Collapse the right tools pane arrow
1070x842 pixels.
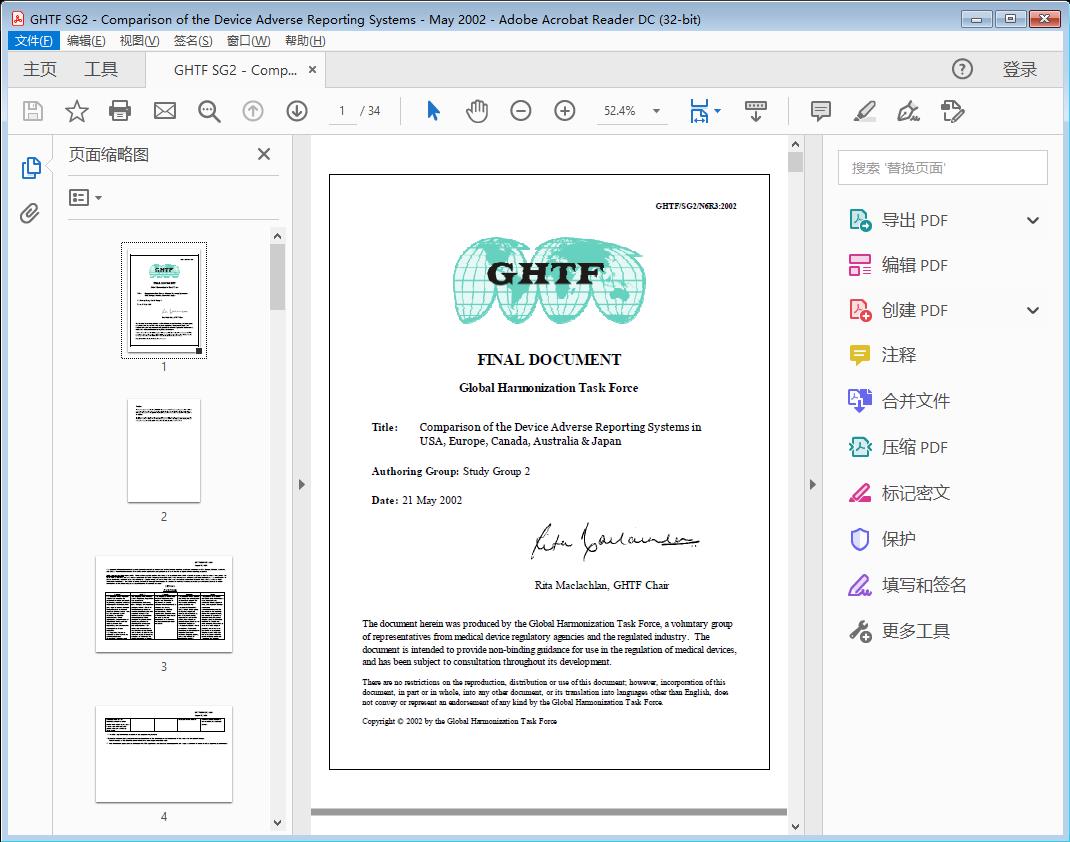pos(812,484)
